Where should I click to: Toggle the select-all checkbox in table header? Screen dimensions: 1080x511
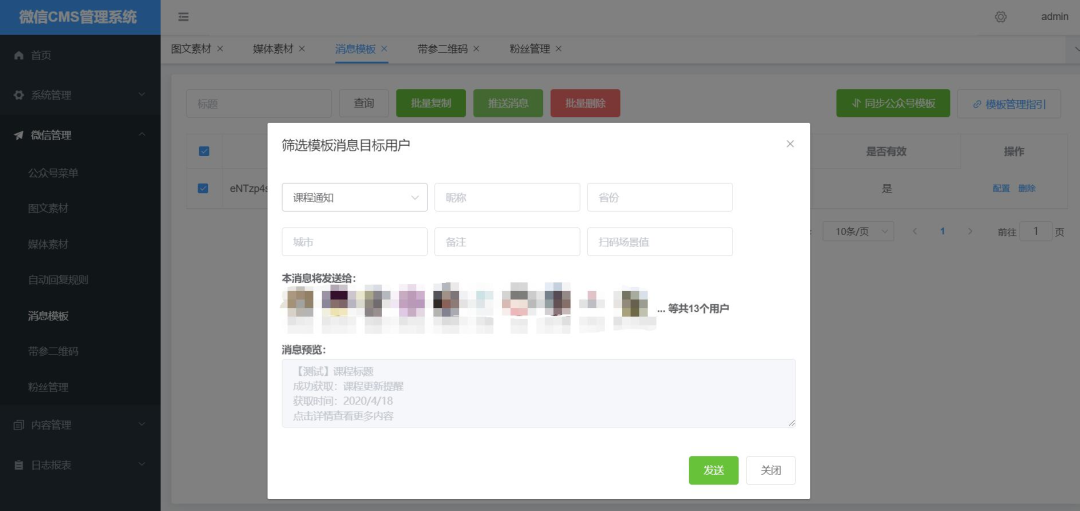tap(204, 151)
